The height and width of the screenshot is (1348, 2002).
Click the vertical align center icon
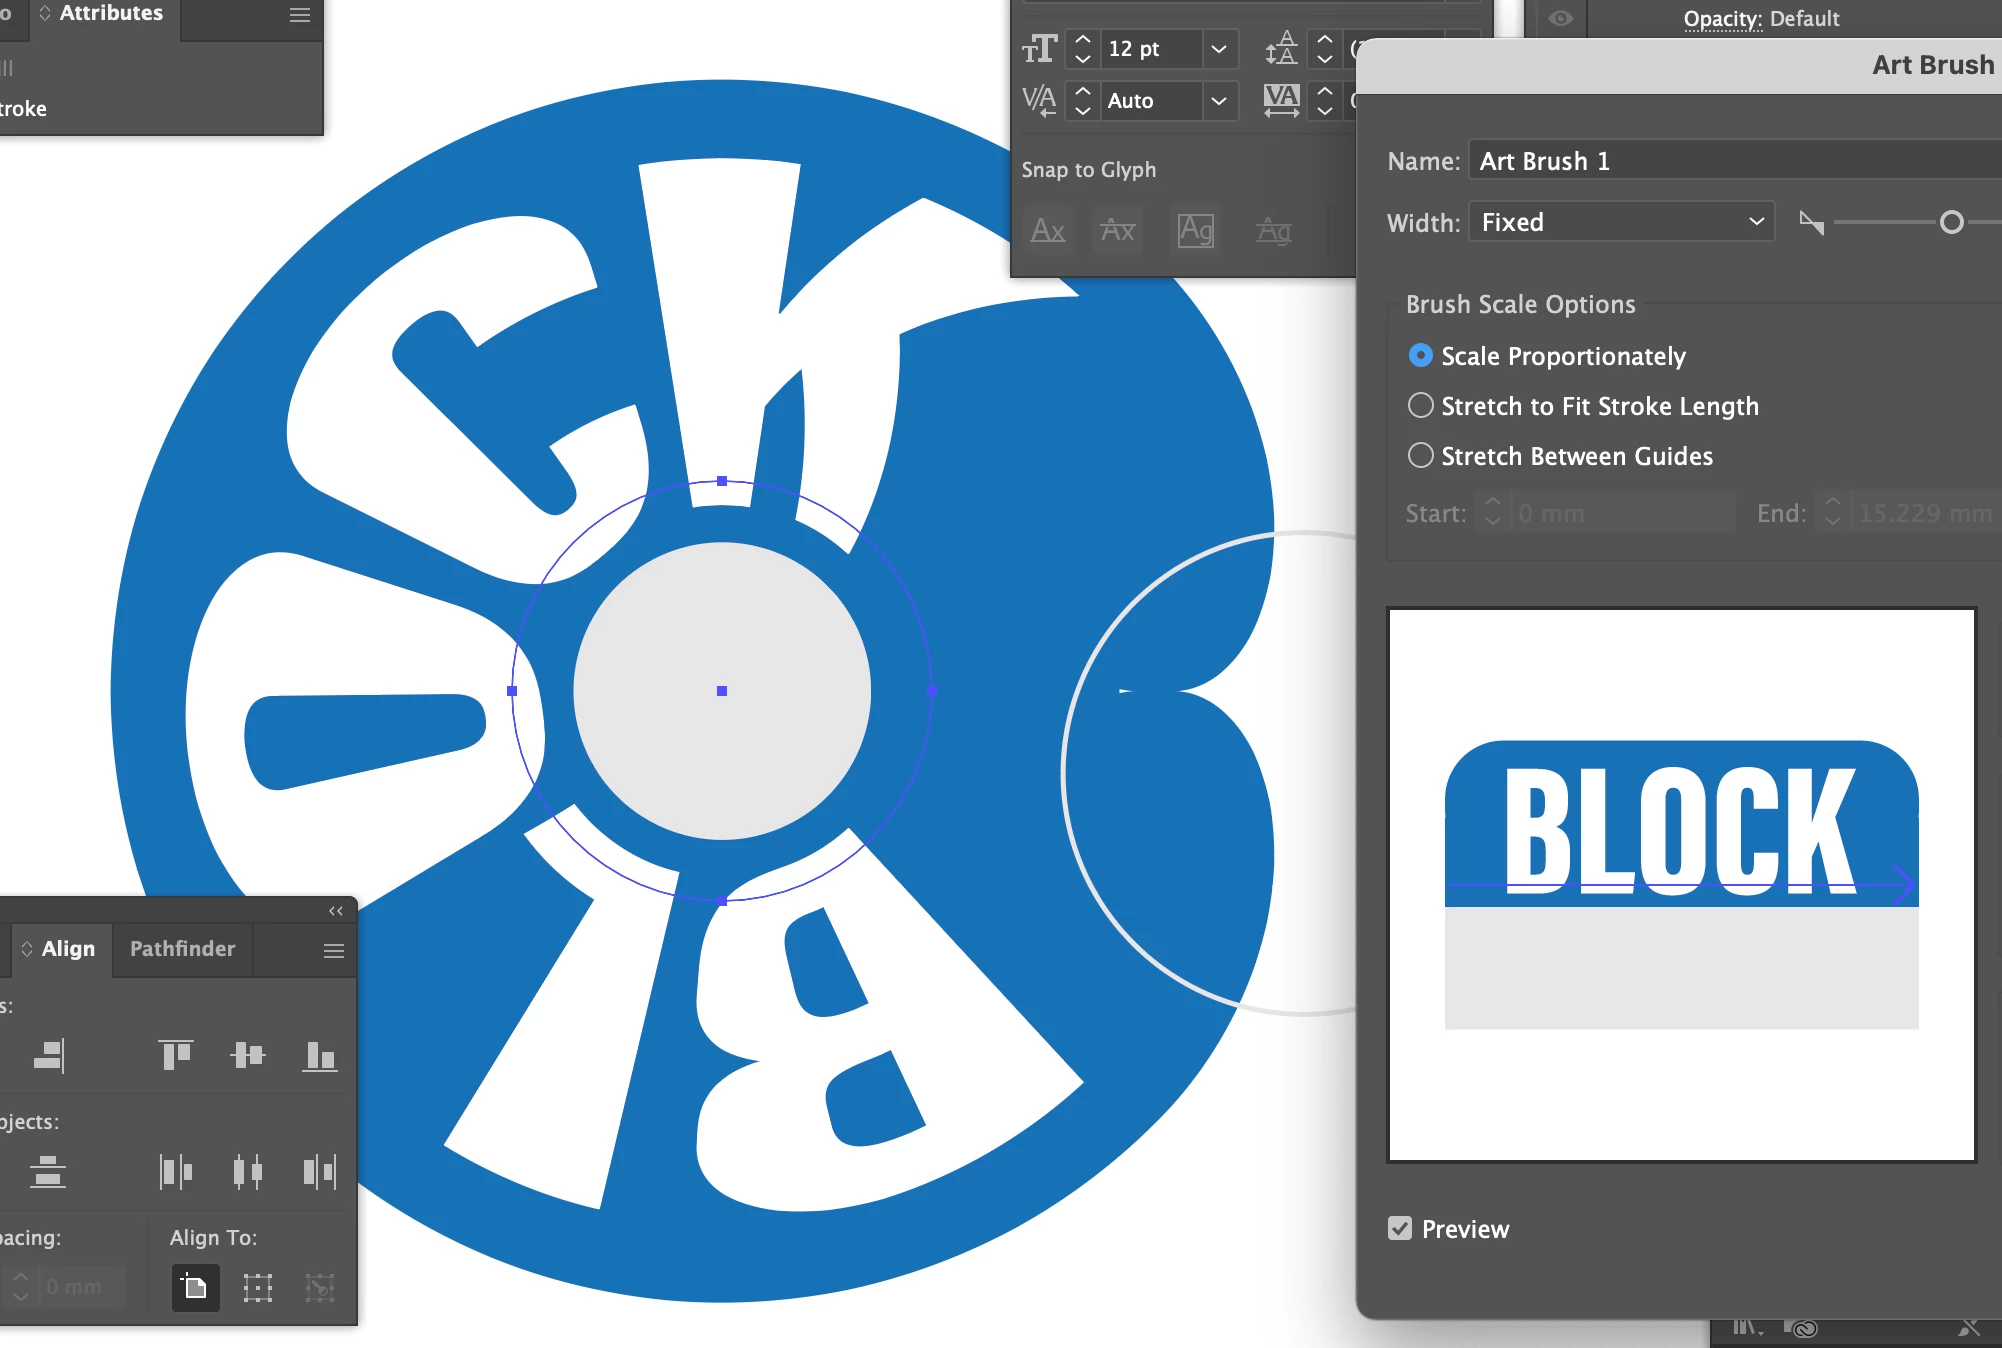(247, 1055)
